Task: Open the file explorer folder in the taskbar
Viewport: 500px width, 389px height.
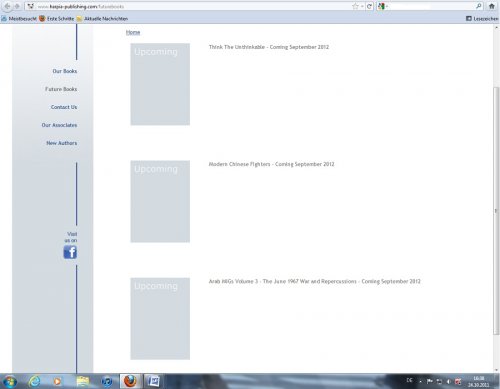Action: [x=82, y=381]
